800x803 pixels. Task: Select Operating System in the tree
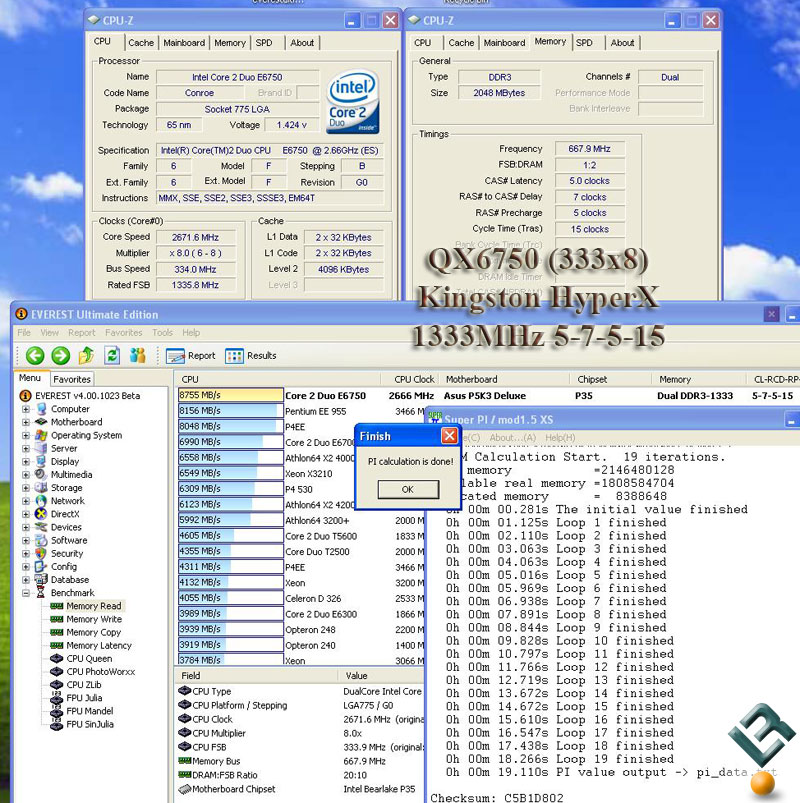click(87, 435)
